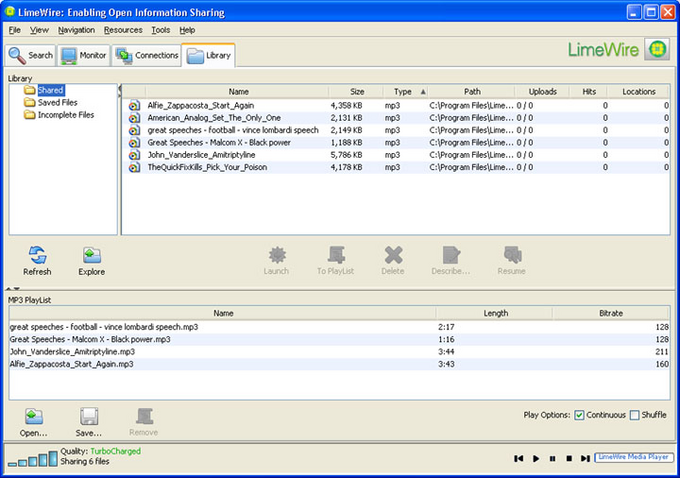Viewport: 680px width, 478px height.
Task: Click the Resume download icon
Action: 512,255
